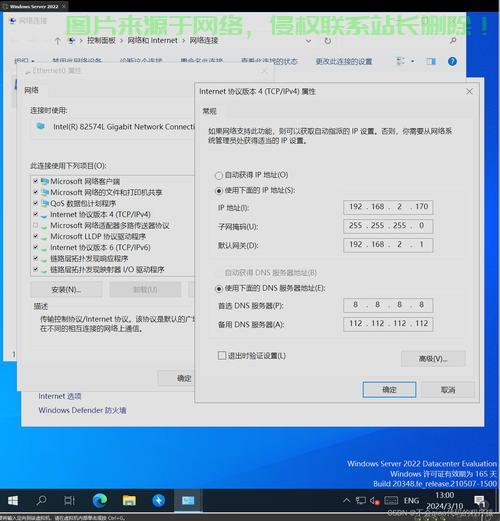Launch Microsoft Edge from taskbar
Image resolution: width=500 pixels, height=521 pixels.
coord(99,500)
